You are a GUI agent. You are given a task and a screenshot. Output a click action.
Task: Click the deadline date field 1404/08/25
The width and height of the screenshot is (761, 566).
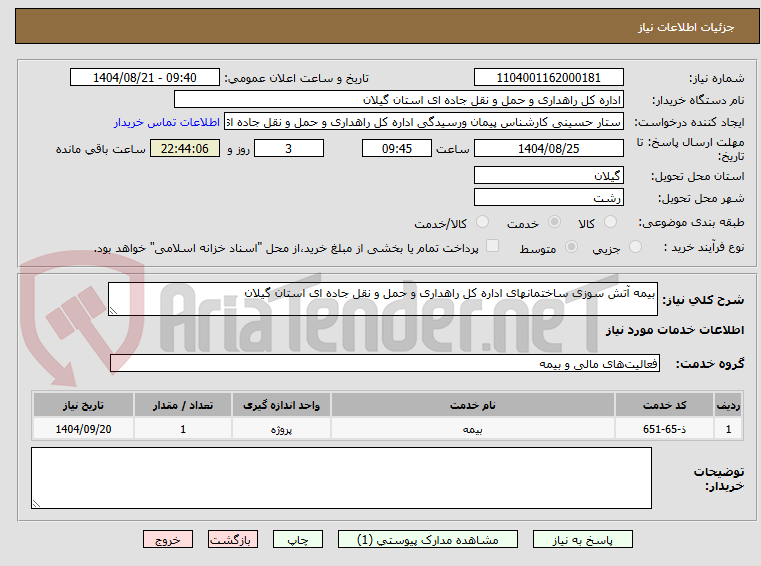pyautogui.click(x=548, y=149)
